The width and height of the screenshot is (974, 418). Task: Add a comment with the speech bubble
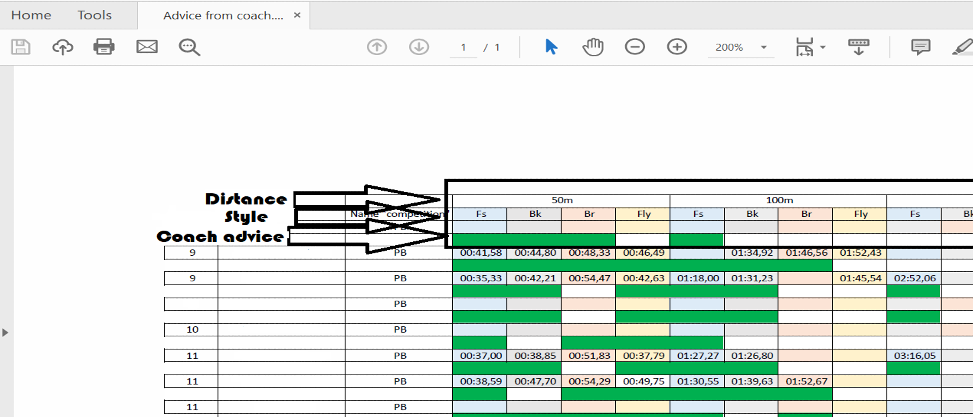pos(920,47)
